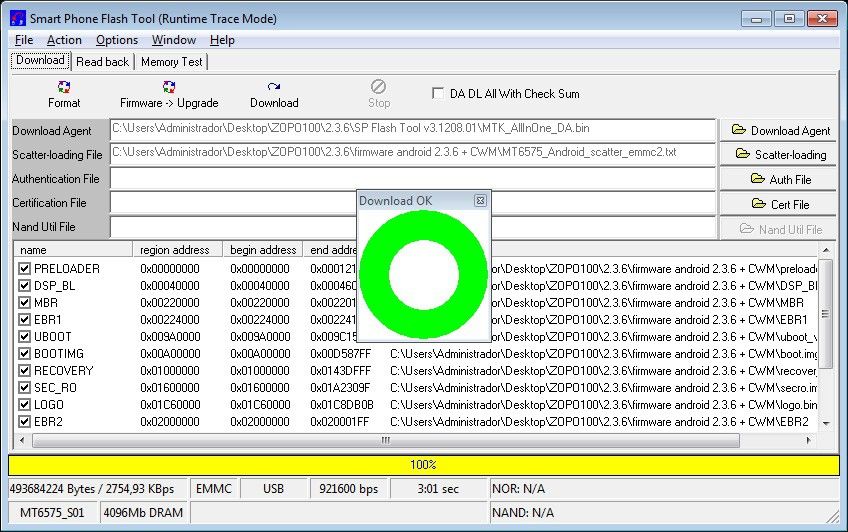Click the horizontal scrollbar thumb
848x532 pixels.
[386, 441]
